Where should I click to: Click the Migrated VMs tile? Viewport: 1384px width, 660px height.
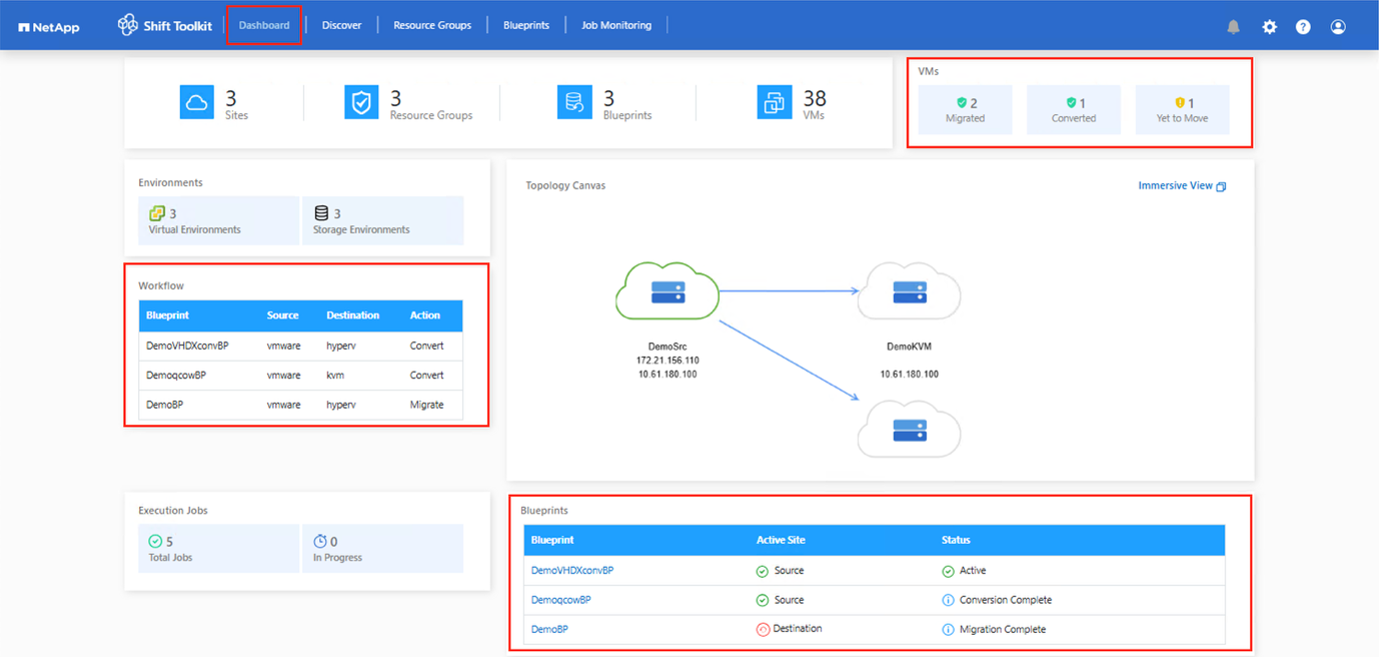click(x=965, y=110)
